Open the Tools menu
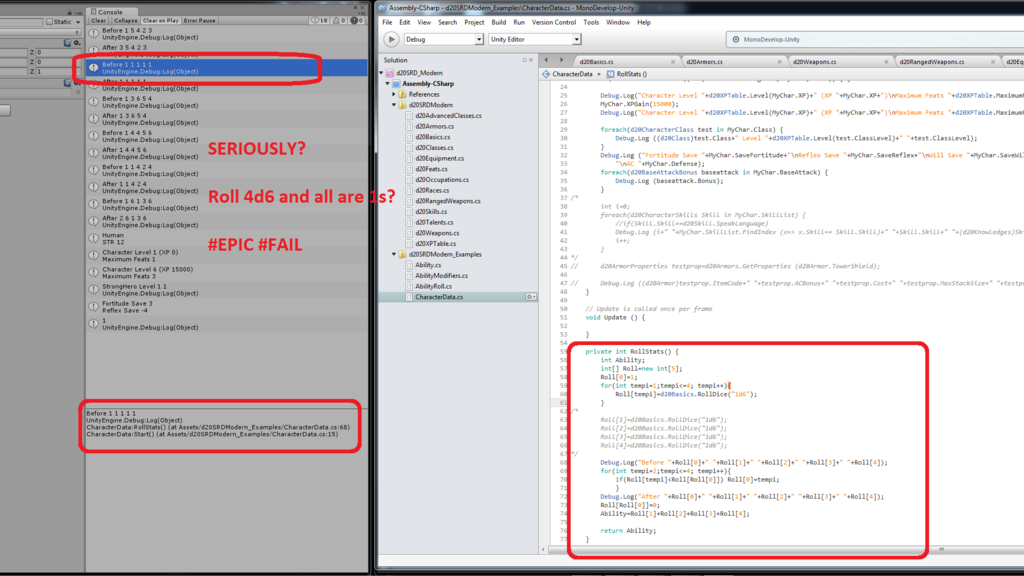 591,23
